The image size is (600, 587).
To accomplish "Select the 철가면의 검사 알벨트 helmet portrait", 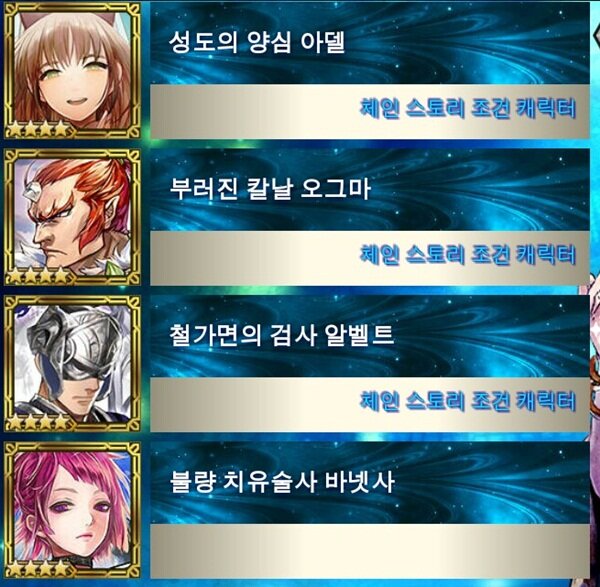I will [x=72, y=364].
